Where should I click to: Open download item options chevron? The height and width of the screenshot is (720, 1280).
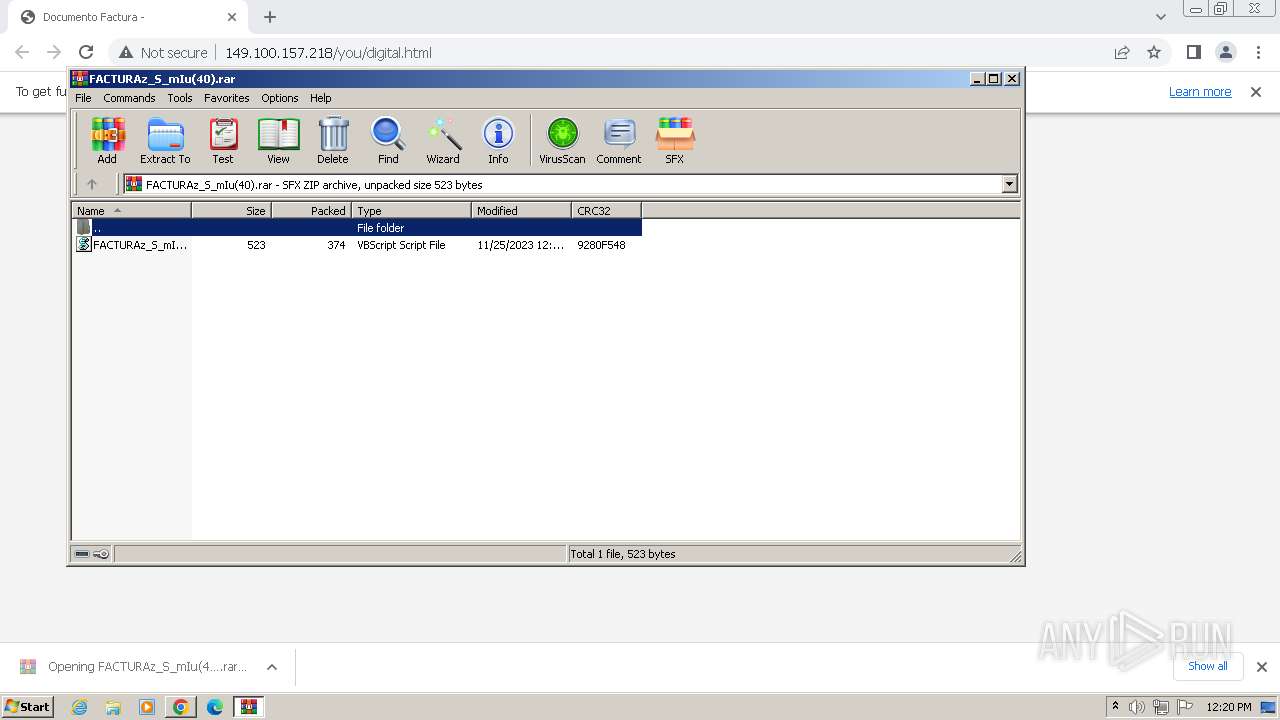(272, 667)
